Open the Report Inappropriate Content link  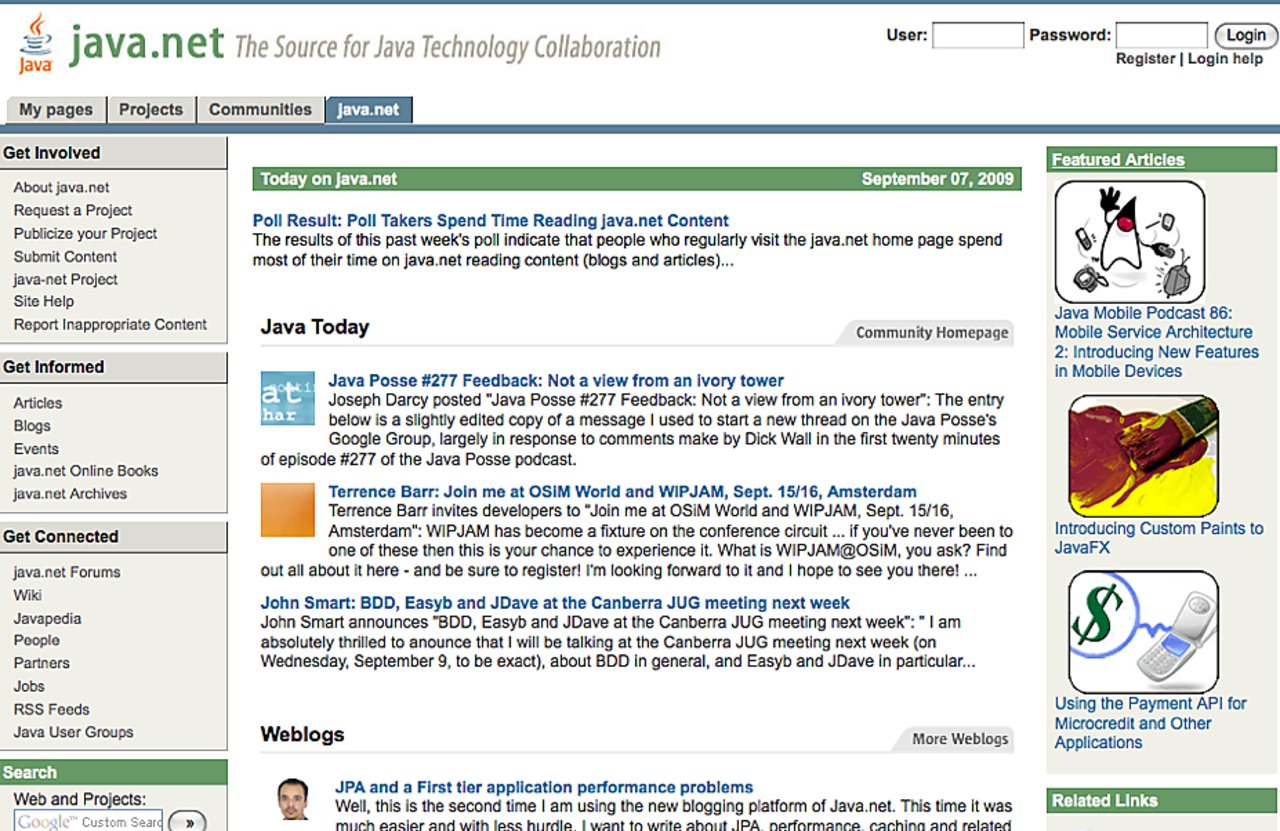110,324
